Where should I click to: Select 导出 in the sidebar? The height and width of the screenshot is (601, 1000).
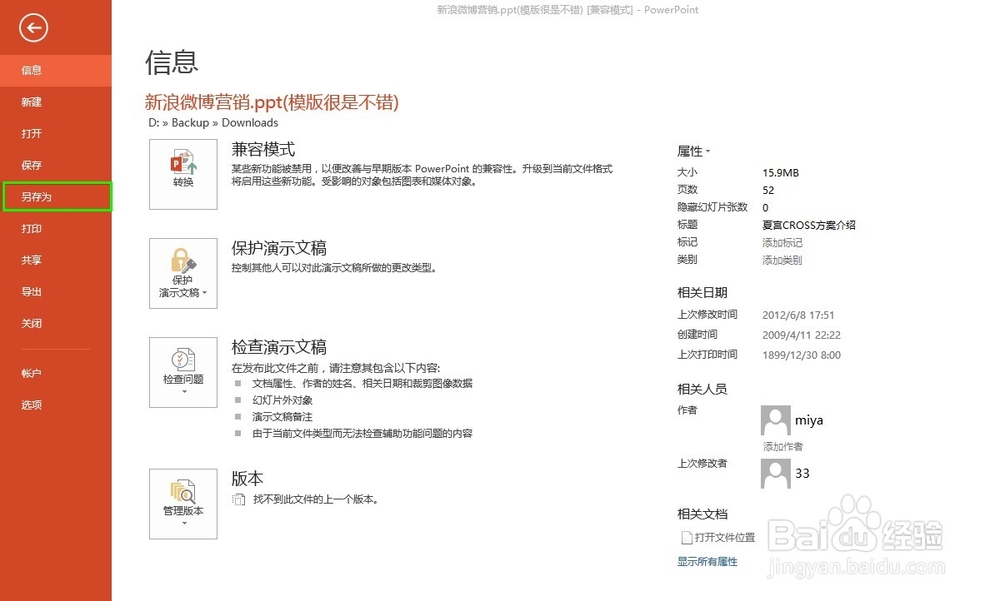pos(55,292)
